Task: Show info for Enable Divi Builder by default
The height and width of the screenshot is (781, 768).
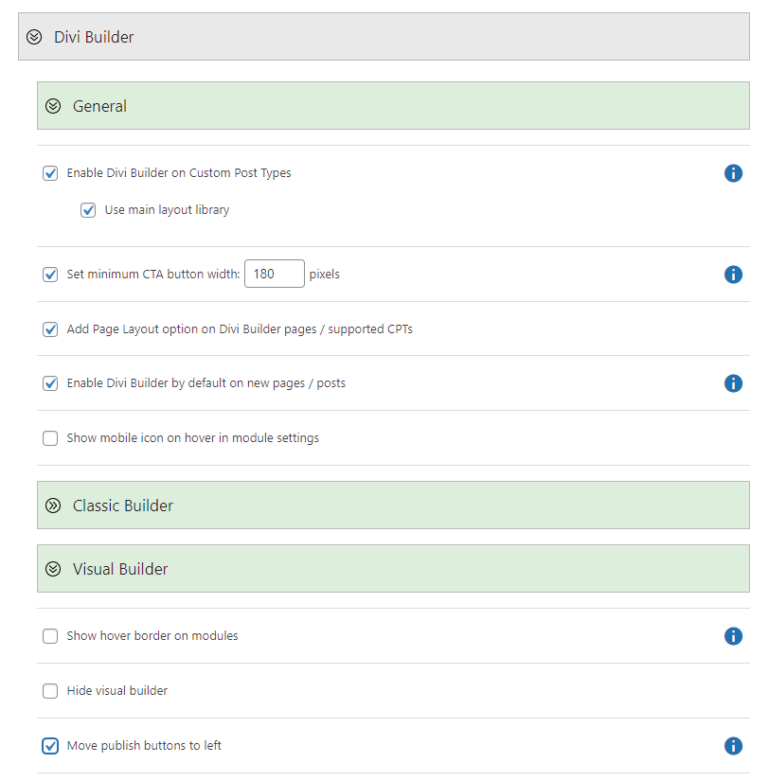Action: (733, 384)
